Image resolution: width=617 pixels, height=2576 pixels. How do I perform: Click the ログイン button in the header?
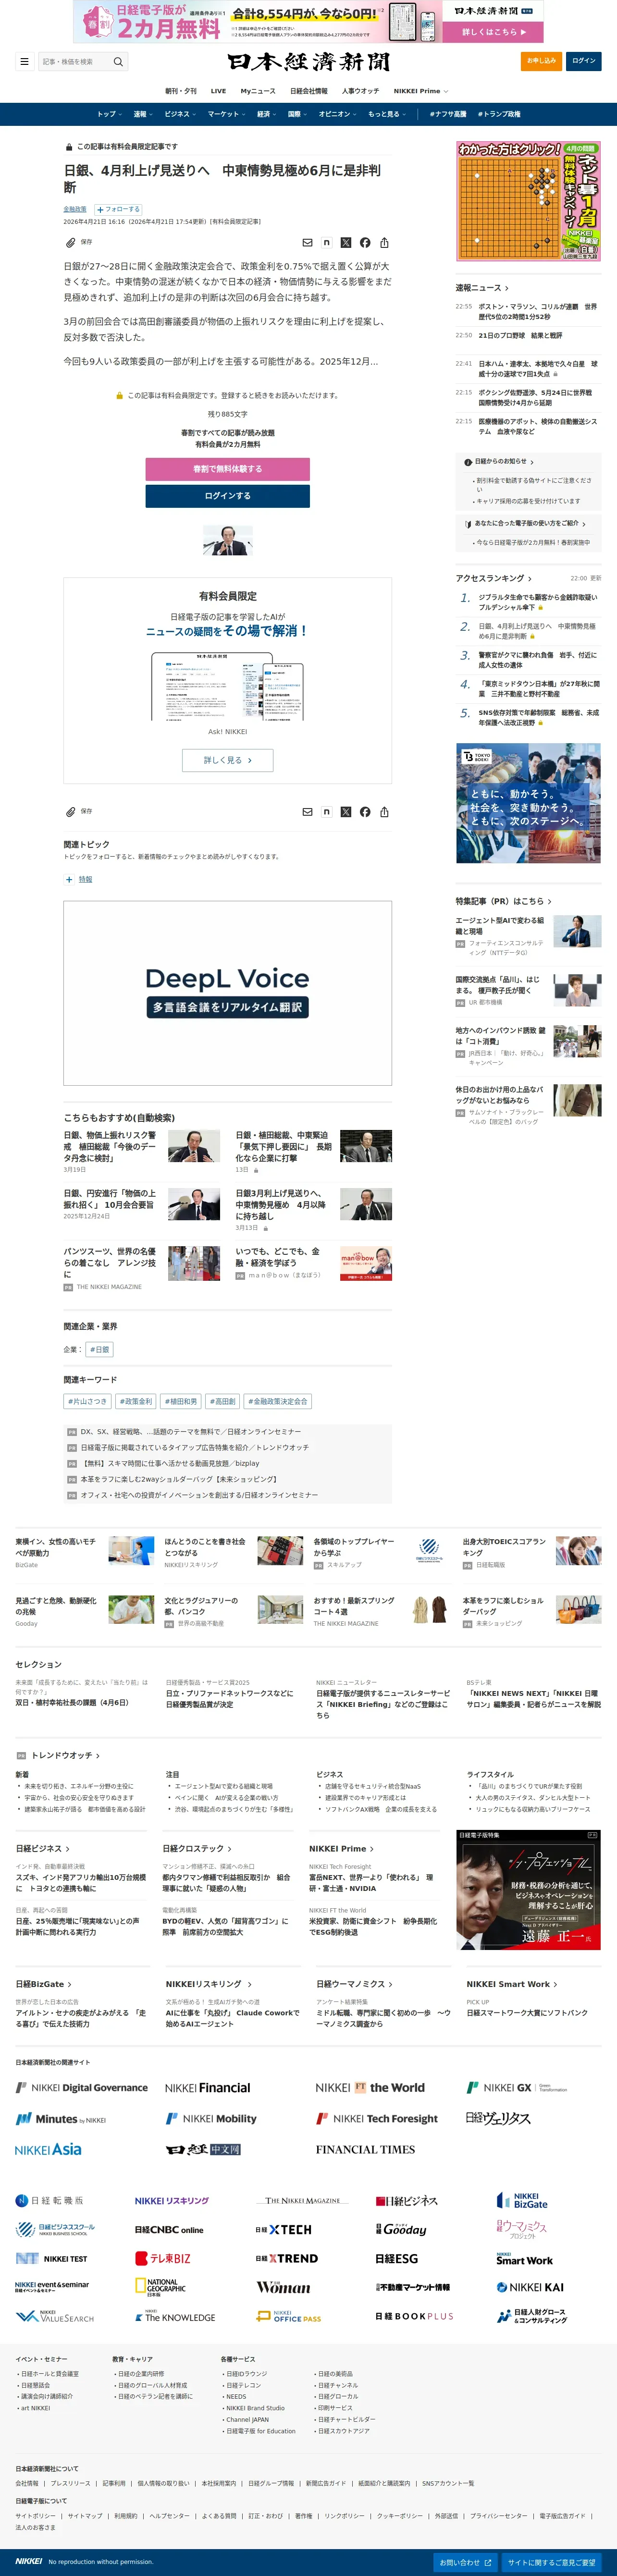[584, 61]
